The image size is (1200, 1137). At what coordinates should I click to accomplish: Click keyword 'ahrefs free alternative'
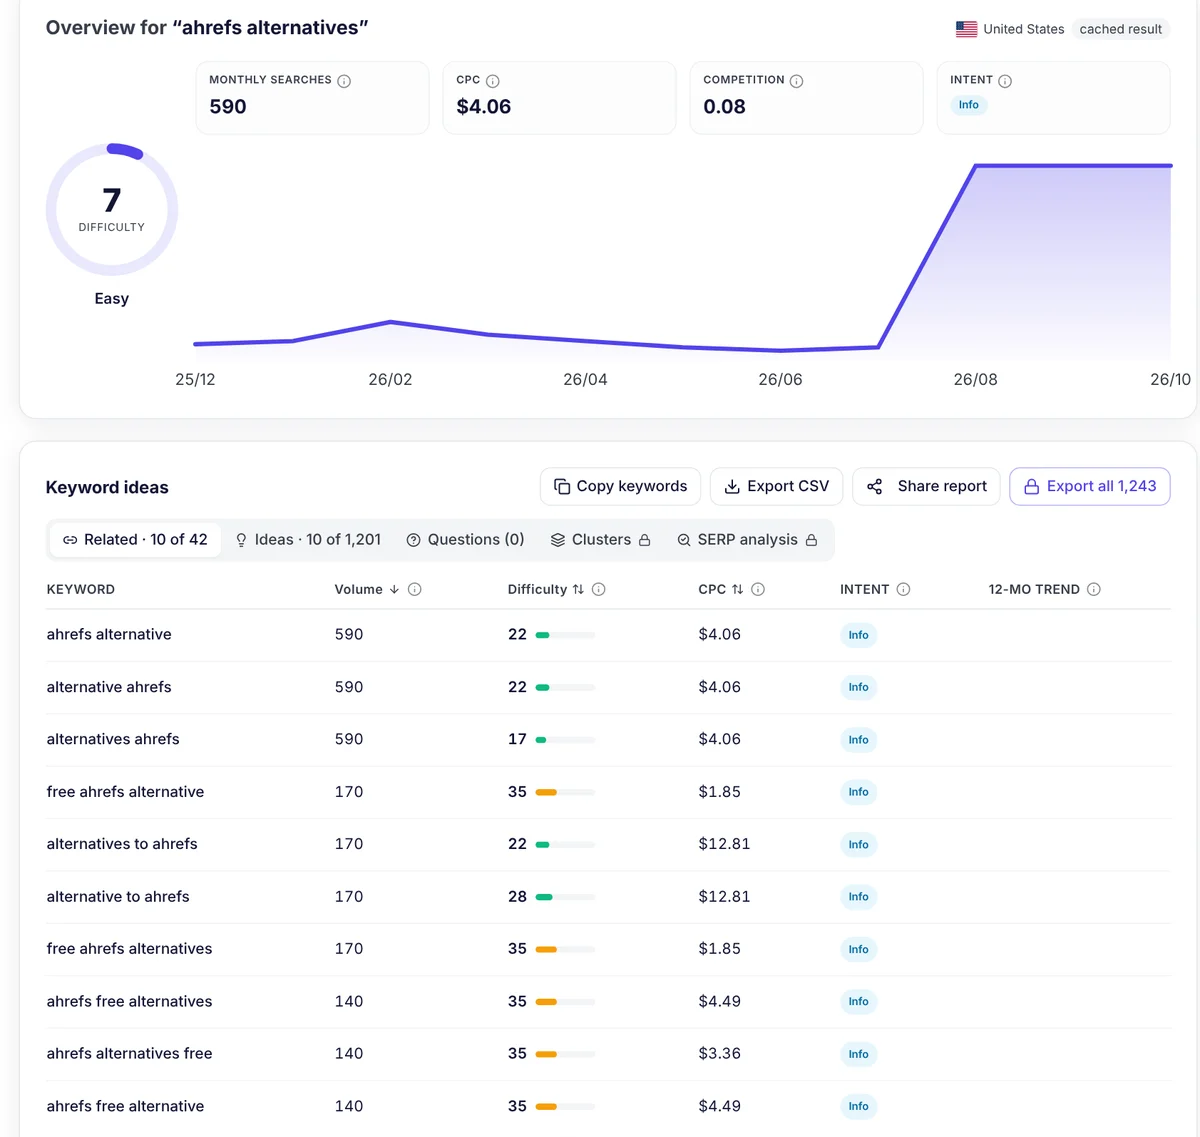(125, 1106)
